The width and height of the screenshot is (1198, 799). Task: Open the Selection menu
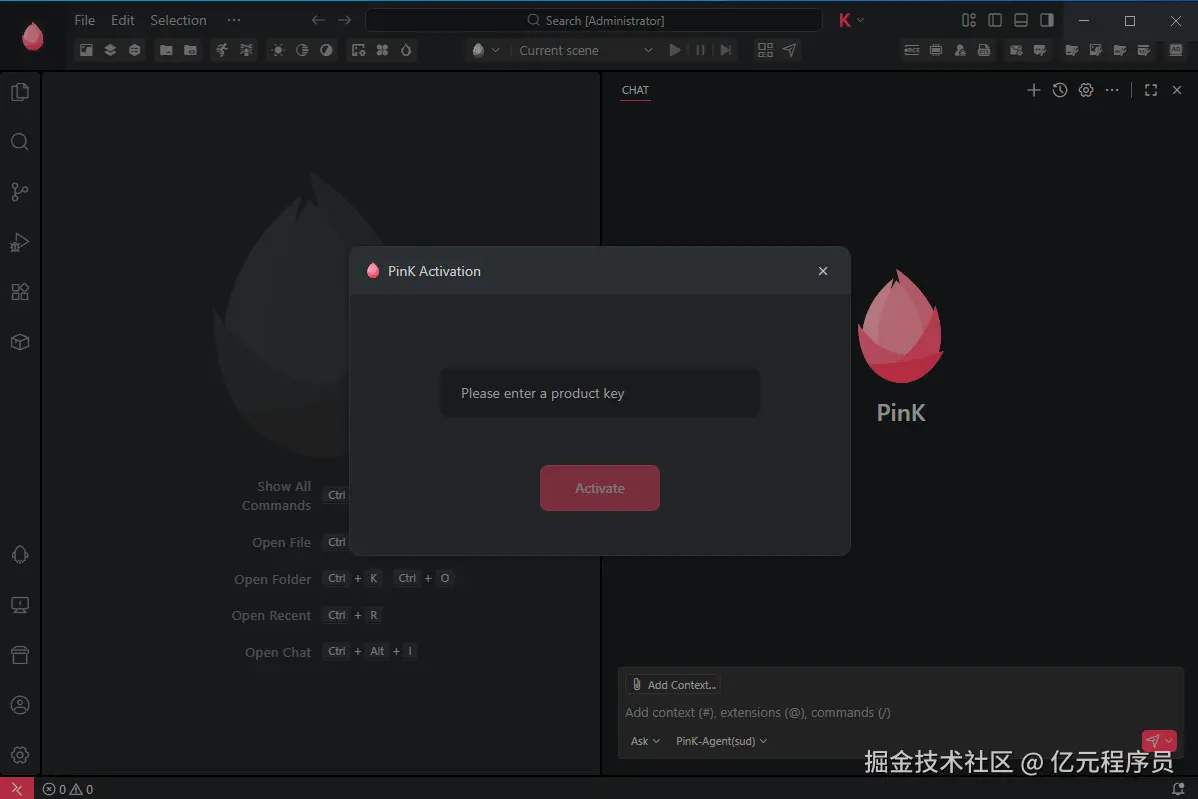tap(178, 21)
